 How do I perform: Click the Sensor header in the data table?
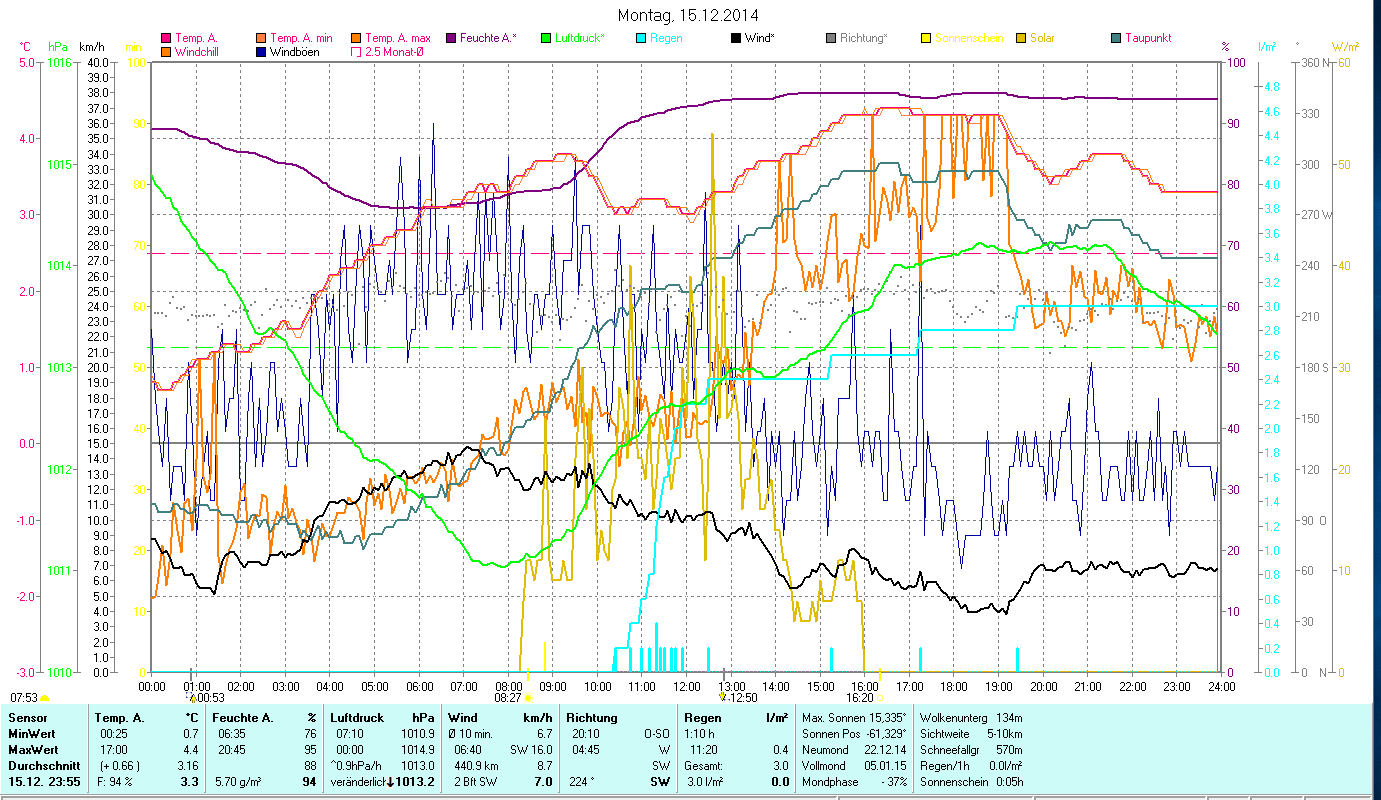coord(27,718)
